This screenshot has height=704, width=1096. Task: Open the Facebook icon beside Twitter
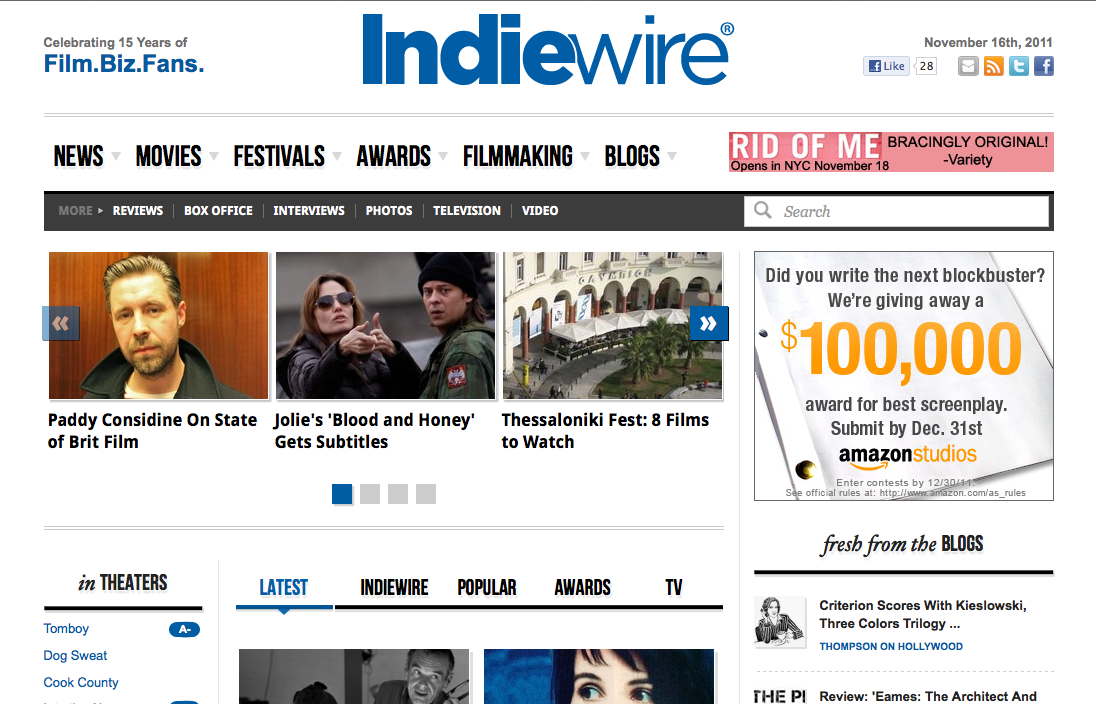1043,66
